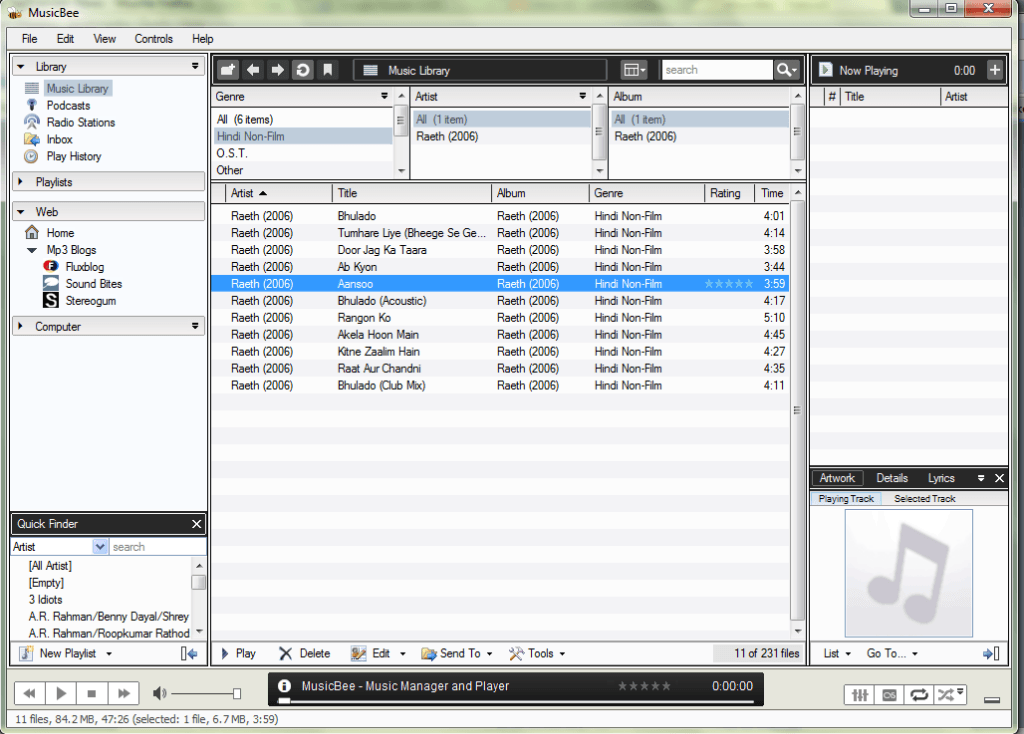Open the Sound Bites blog entry
The width and height of the screenshot is (1024, 734).
click(93, 283)
